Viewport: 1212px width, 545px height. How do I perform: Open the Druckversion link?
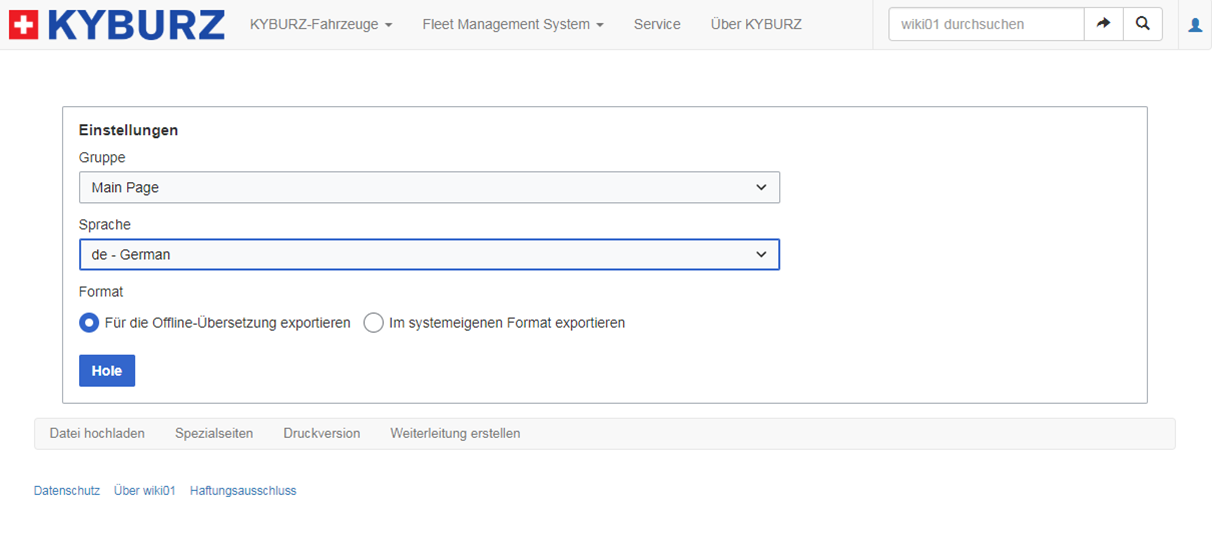(321, 433)
